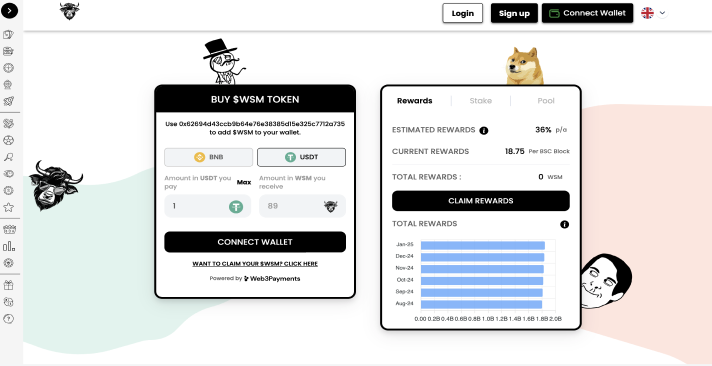
Task: Open the coins exchange sidebar icon
Action: 8,302
